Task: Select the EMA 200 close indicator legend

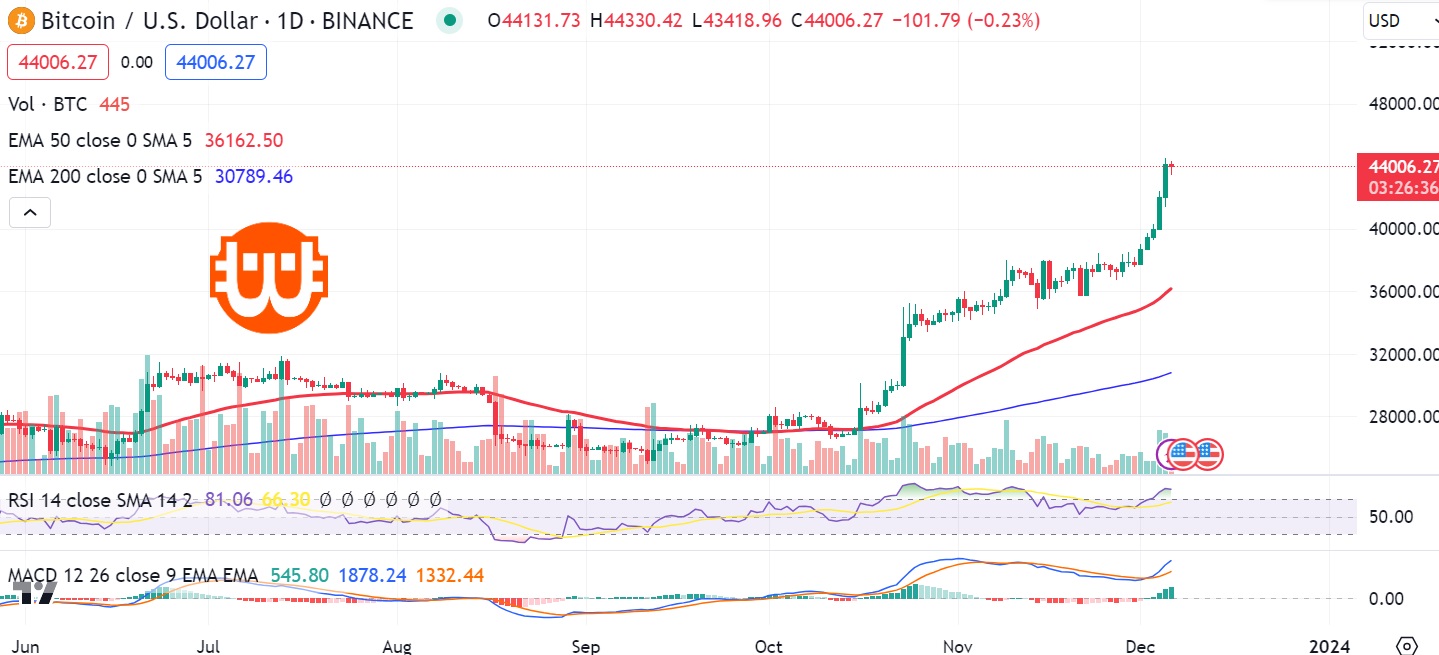Action: click(x=105, y=176)
